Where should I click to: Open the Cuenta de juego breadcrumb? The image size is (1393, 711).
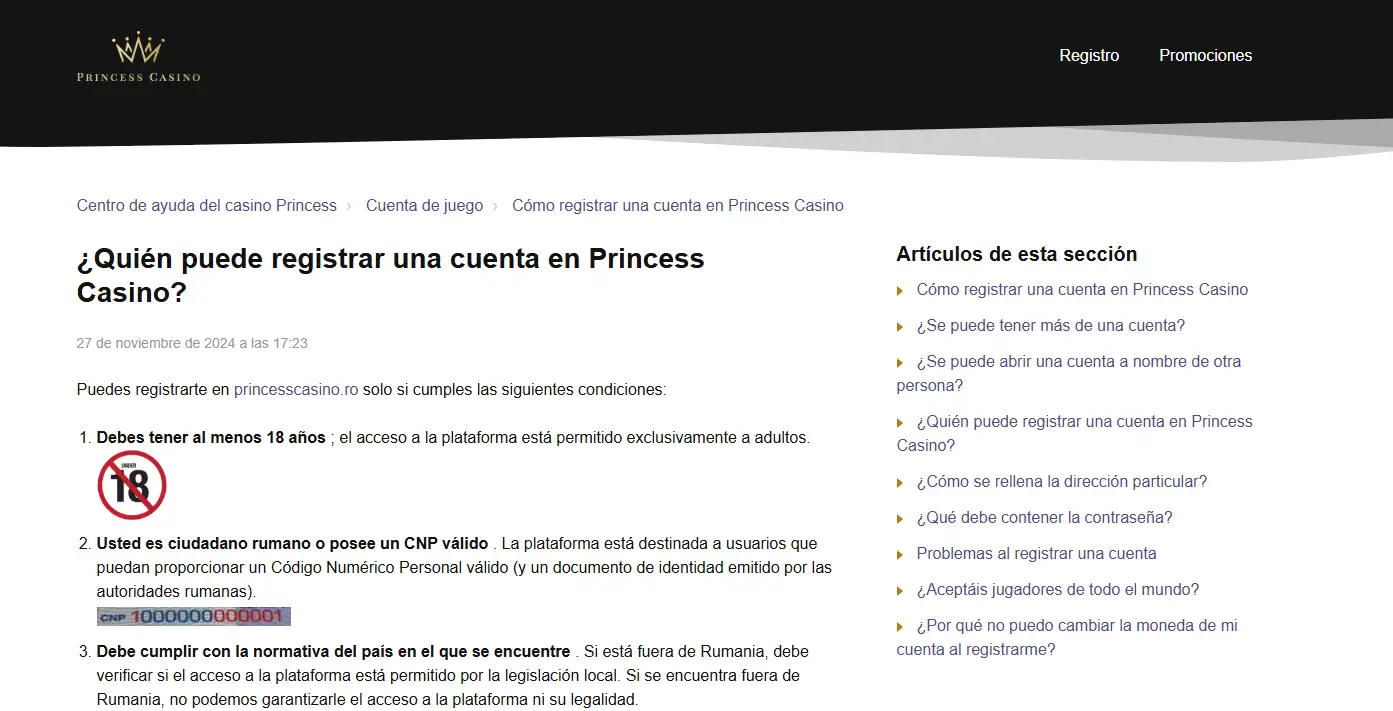coord(424,206)
